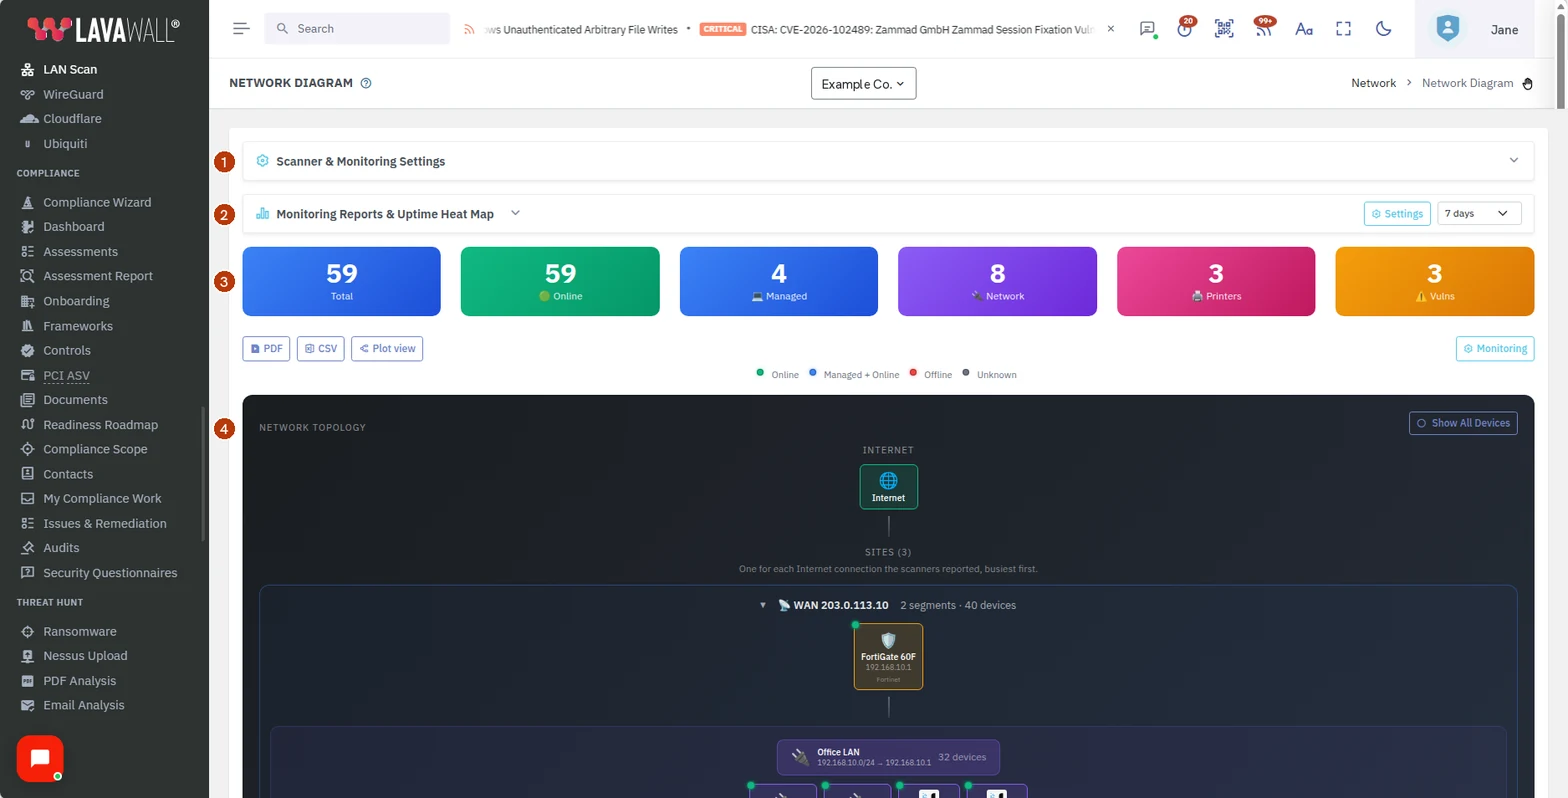Open Nessus Upload in the sidebar
This screenshot has height=798, width=1568.
coord(85,656)
